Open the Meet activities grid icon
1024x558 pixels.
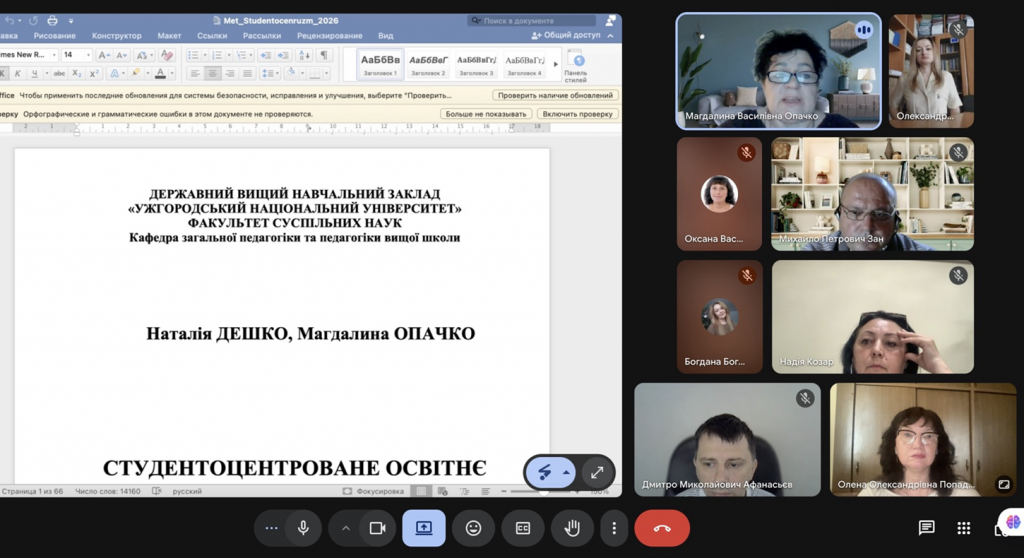[964, 528]
